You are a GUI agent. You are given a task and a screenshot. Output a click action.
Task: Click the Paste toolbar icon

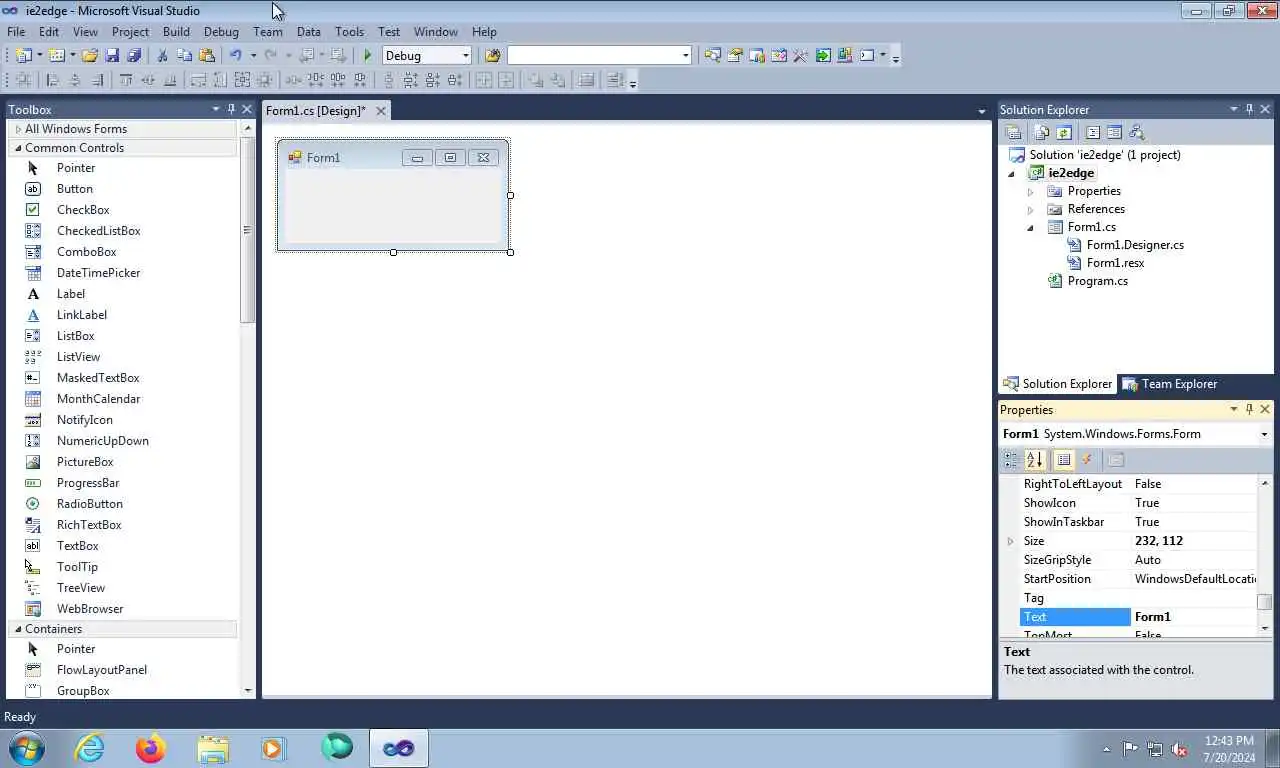[207, 55]
